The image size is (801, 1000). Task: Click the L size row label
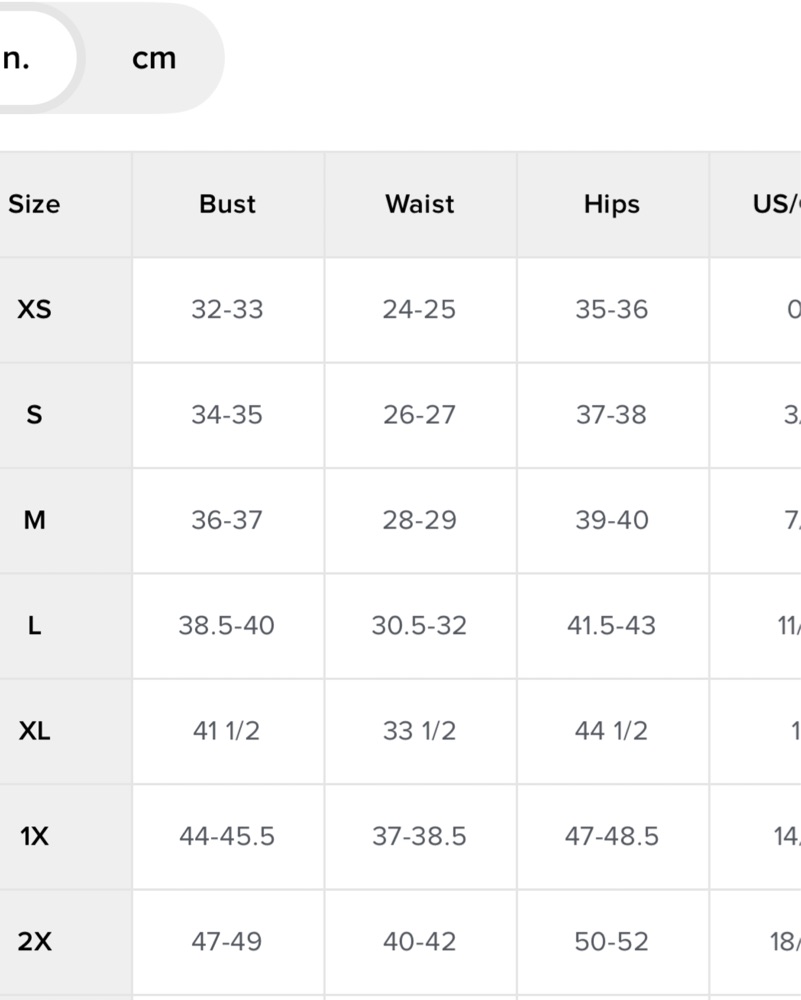click(34, 626)
